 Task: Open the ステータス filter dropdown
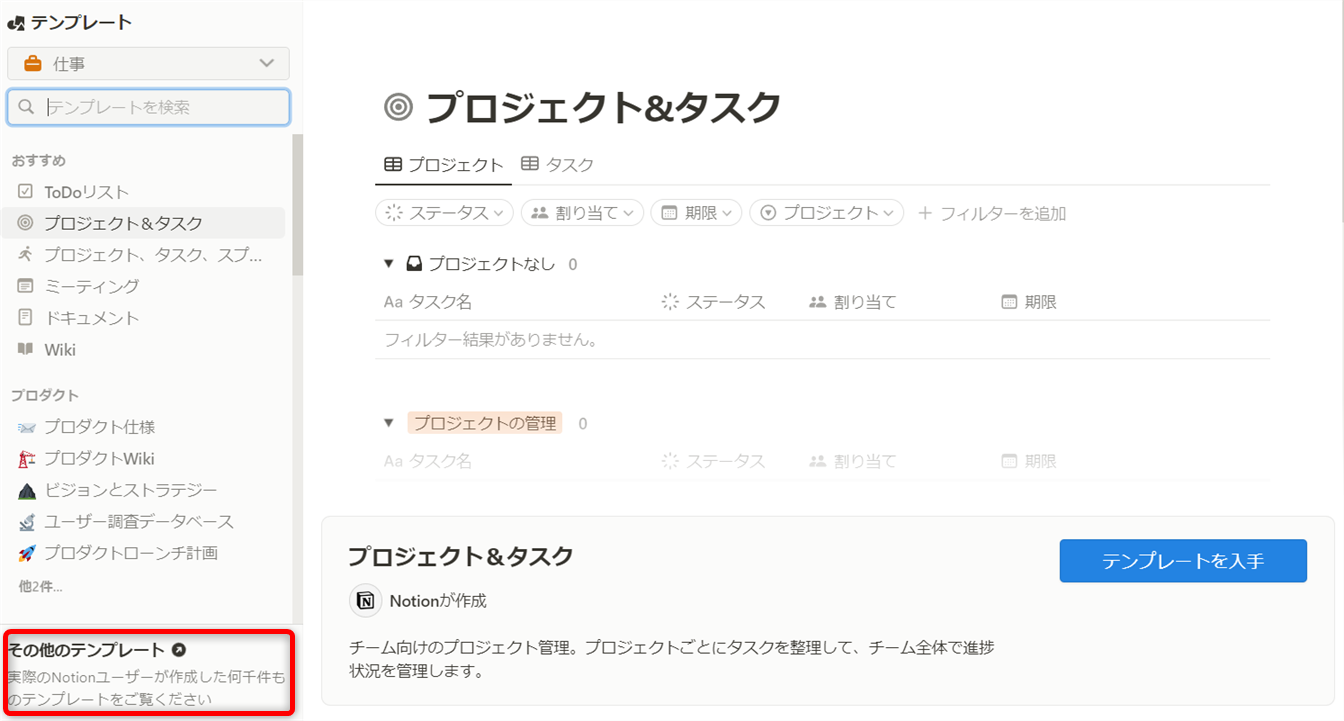click(445, 212)
